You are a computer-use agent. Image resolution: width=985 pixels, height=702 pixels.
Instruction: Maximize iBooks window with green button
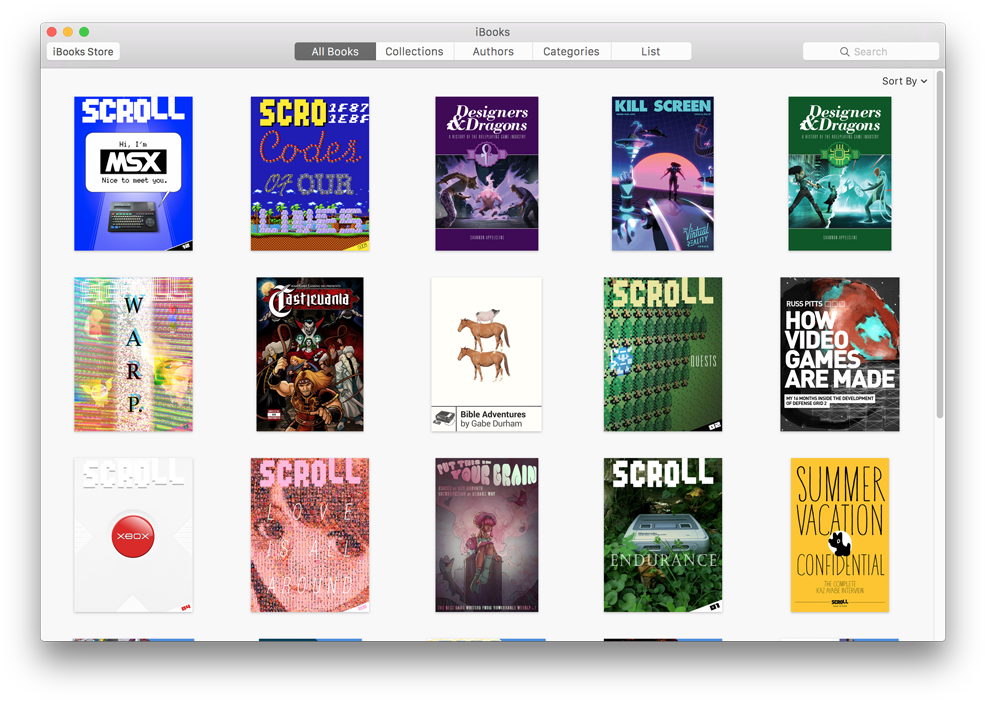point(84,31)
